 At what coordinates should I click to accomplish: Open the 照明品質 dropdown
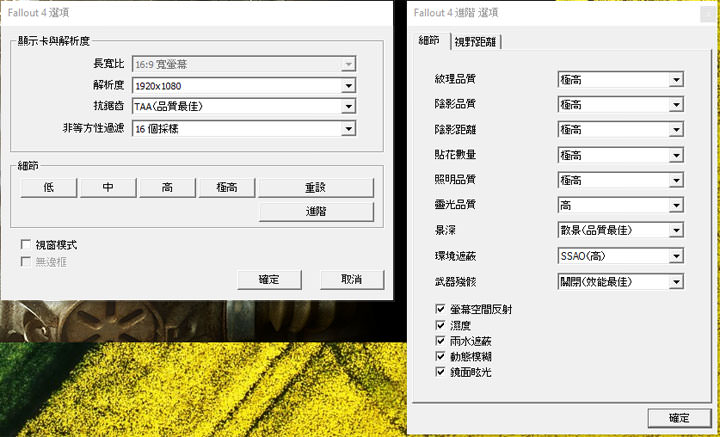click(621, 180)
